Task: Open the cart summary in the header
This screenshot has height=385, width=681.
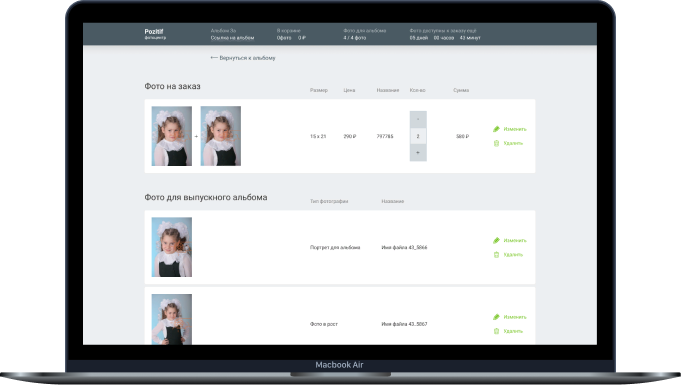Action: click(291, 34)
